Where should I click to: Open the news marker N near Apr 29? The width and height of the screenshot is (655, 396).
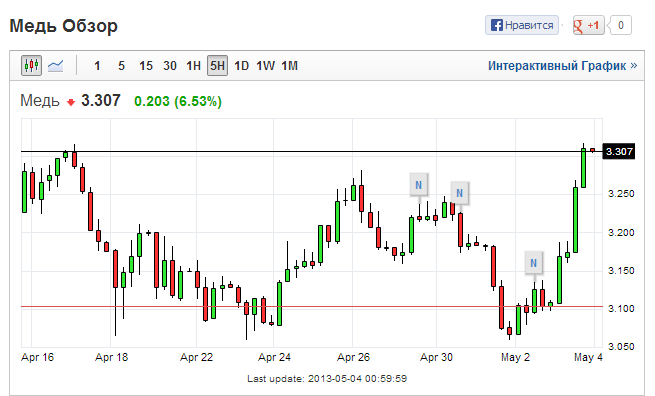(x=419, y=185)
